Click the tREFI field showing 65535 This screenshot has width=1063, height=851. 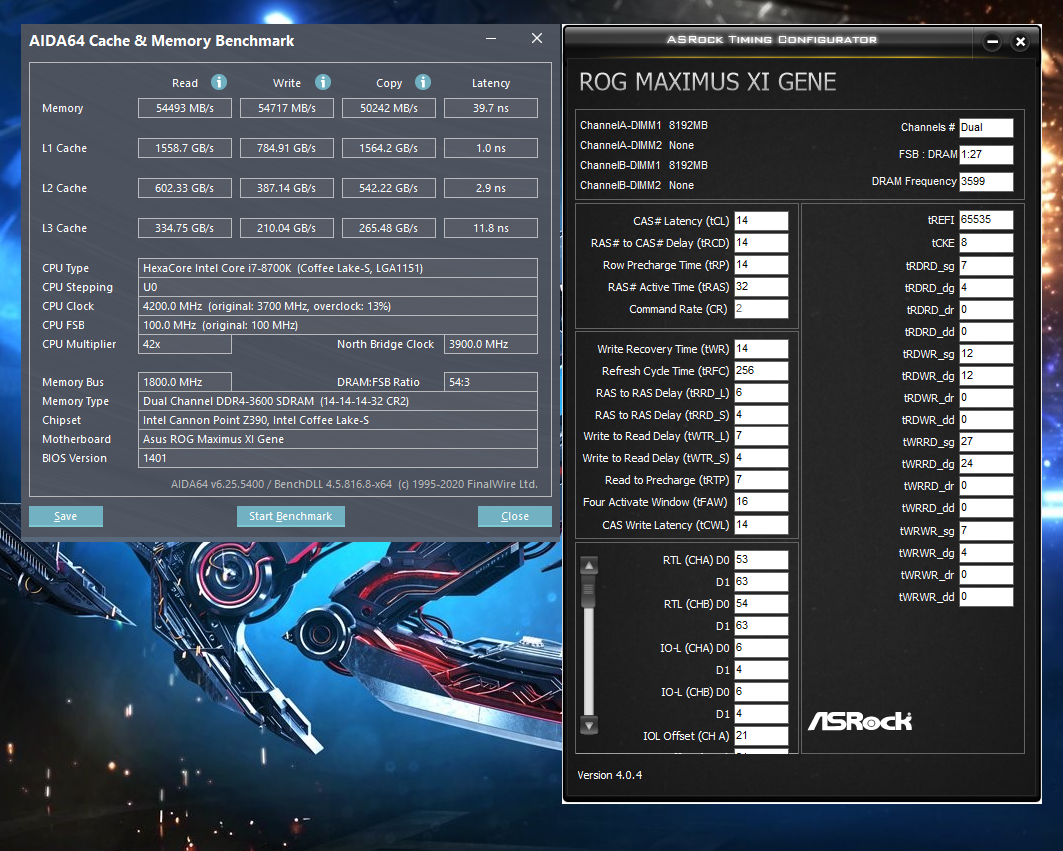[x=986, y=220]
